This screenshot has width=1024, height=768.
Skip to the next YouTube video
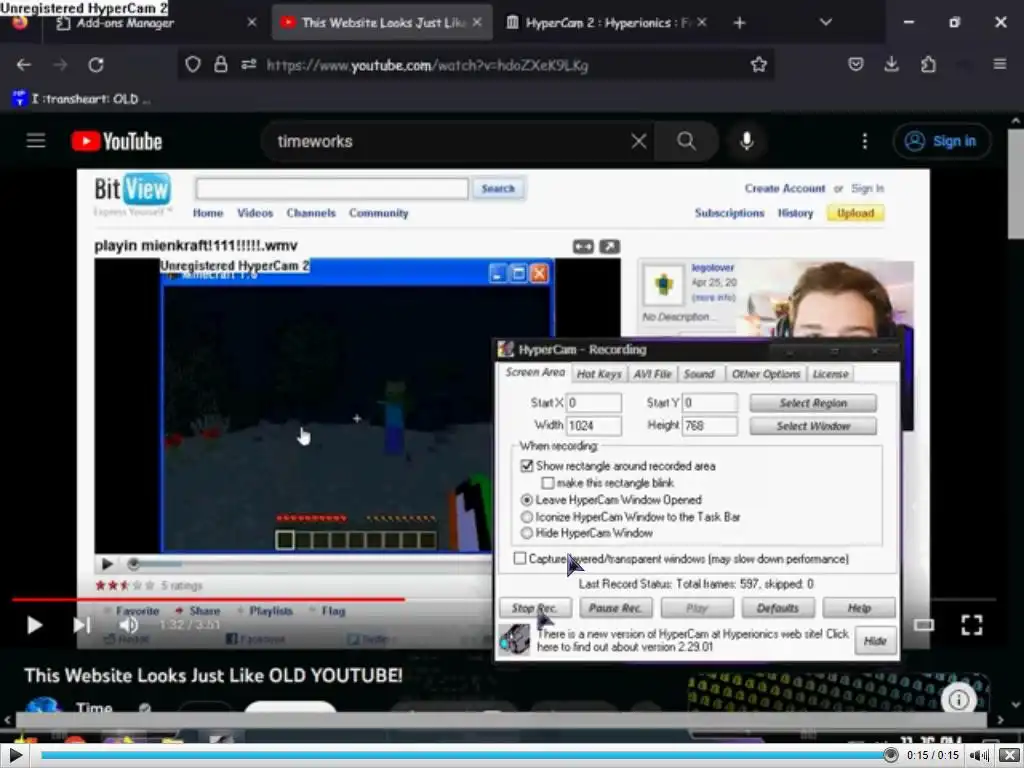82,625
